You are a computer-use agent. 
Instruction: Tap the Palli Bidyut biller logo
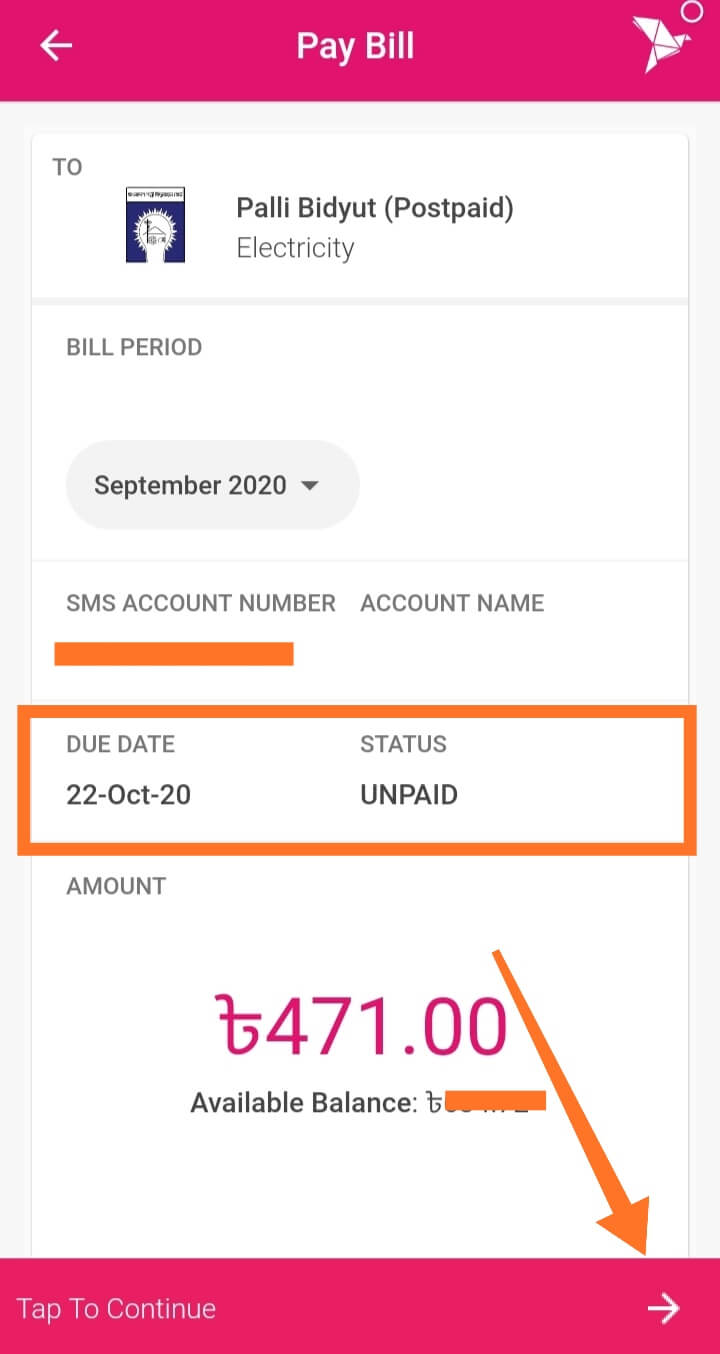coord(155,225)
